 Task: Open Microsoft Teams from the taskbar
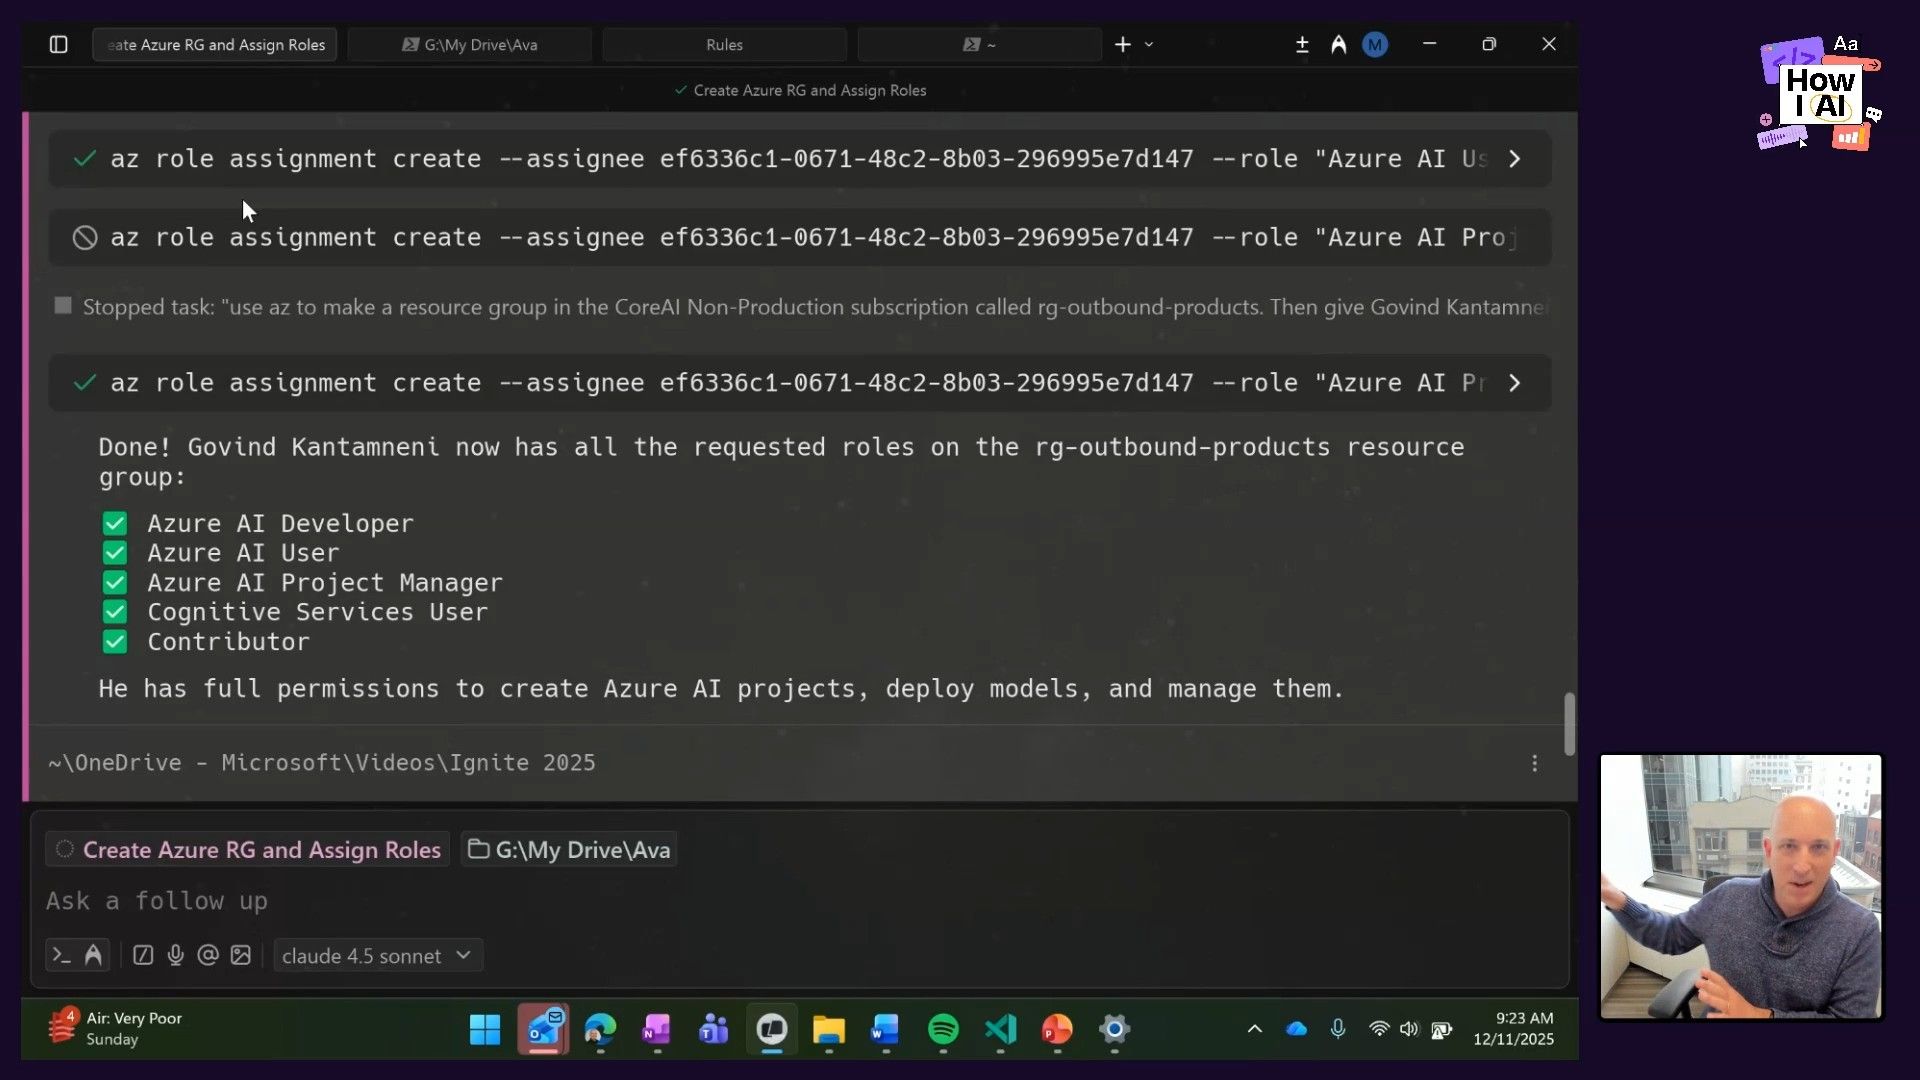coord(714,1030)
